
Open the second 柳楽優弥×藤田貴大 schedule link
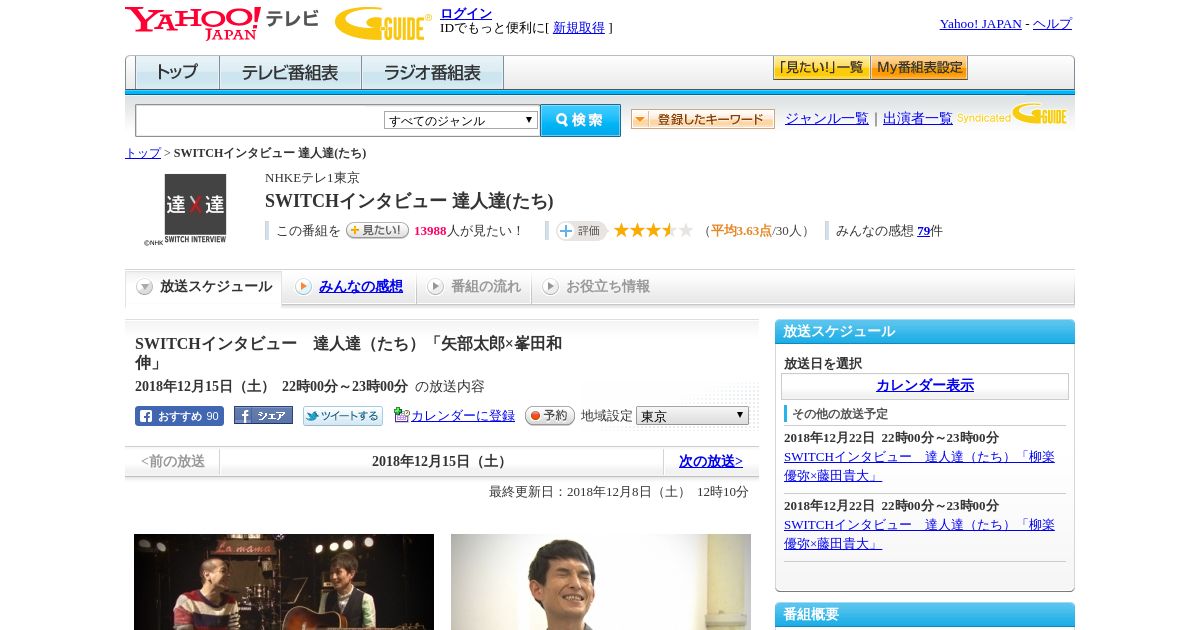[919, 534]
